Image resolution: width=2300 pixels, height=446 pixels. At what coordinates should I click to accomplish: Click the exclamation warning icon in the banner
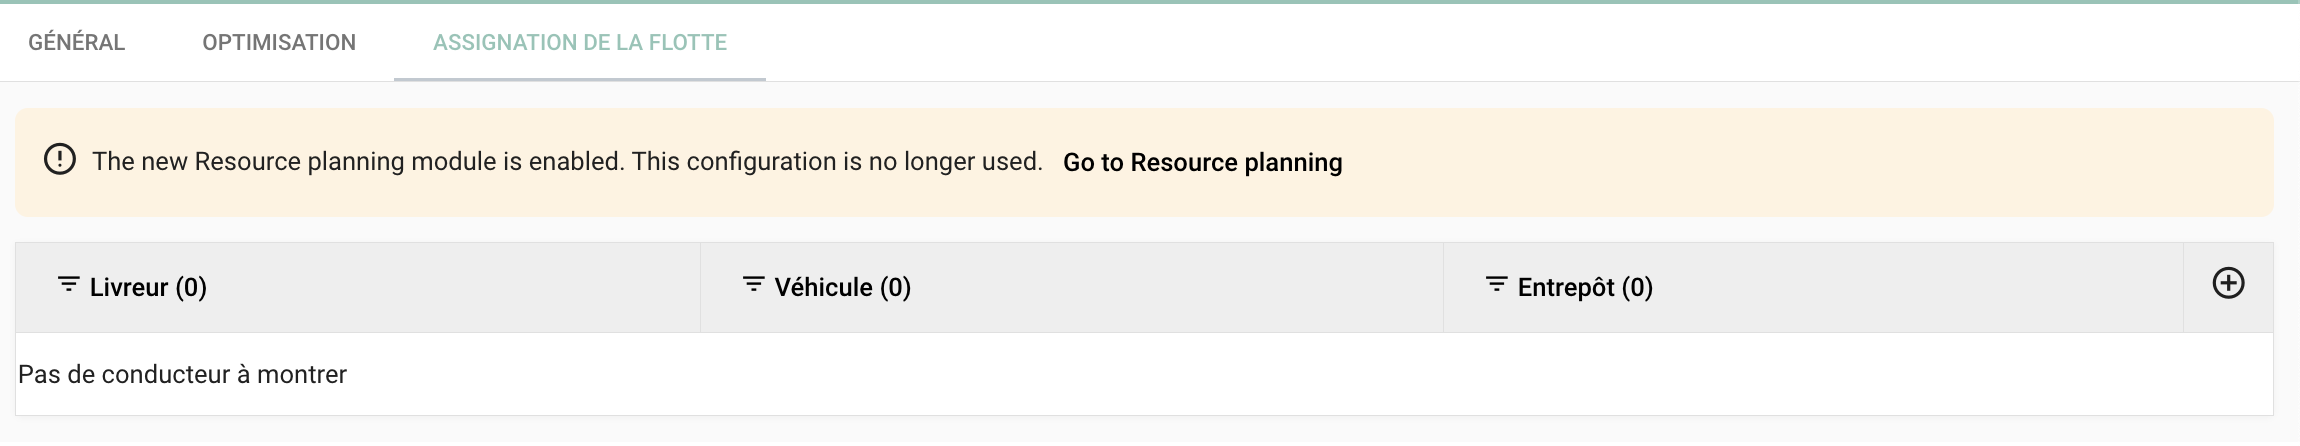click(60, 160)
